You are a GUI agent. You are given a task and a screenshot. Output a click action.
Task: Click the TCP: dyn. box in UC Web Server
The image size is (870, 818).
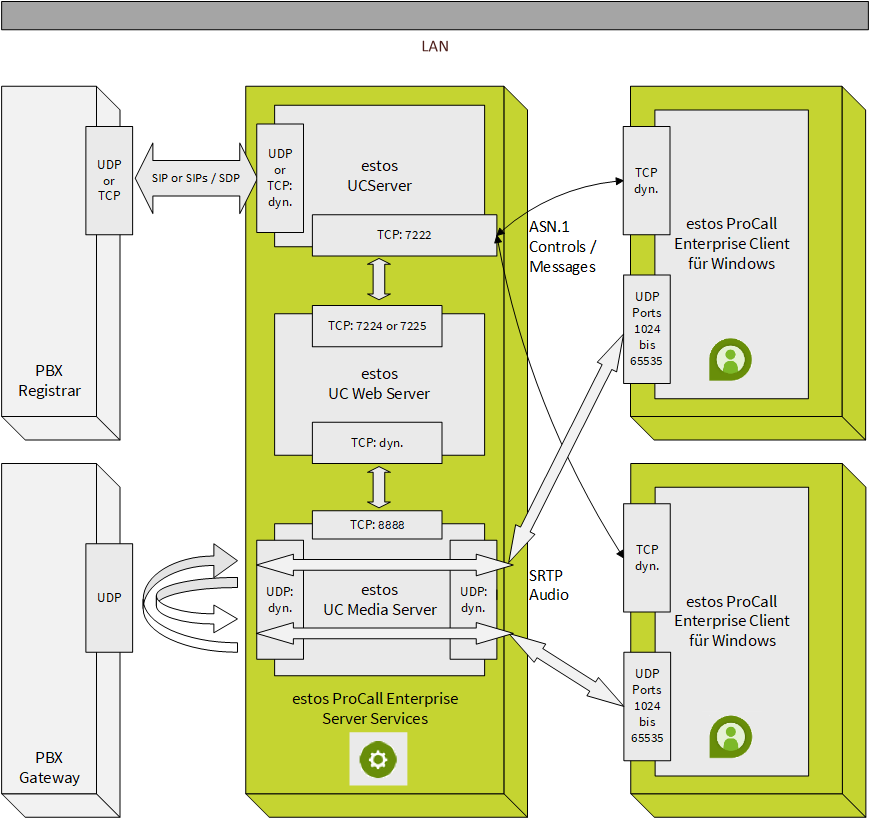[377, 442]
